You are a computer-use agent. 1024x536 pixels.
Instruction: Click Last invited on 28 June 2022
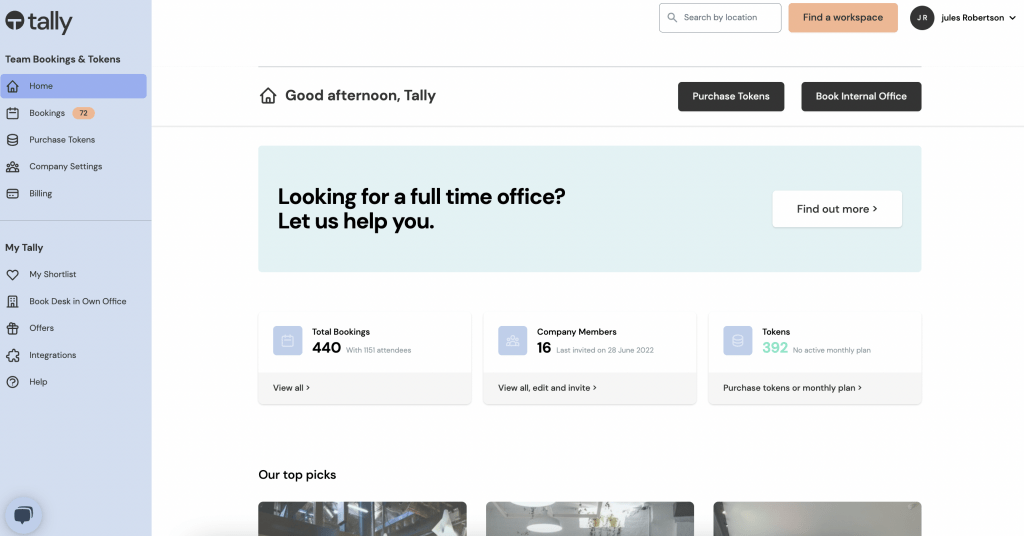point(605,351)
